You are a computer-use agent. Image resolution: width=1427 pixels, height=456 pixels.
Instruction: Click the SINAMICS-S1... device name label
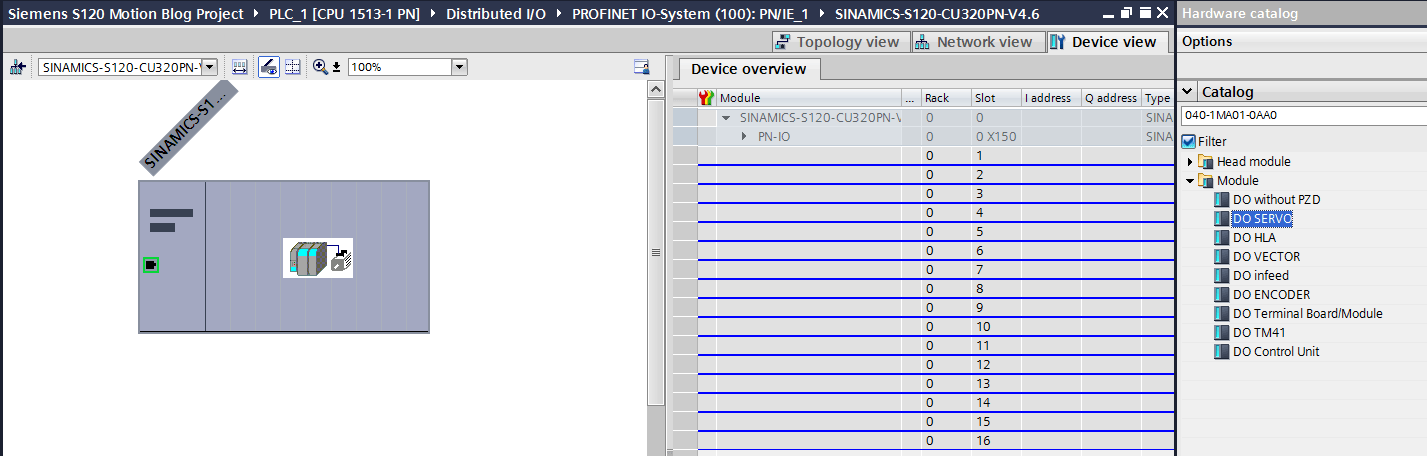(187, 127)
